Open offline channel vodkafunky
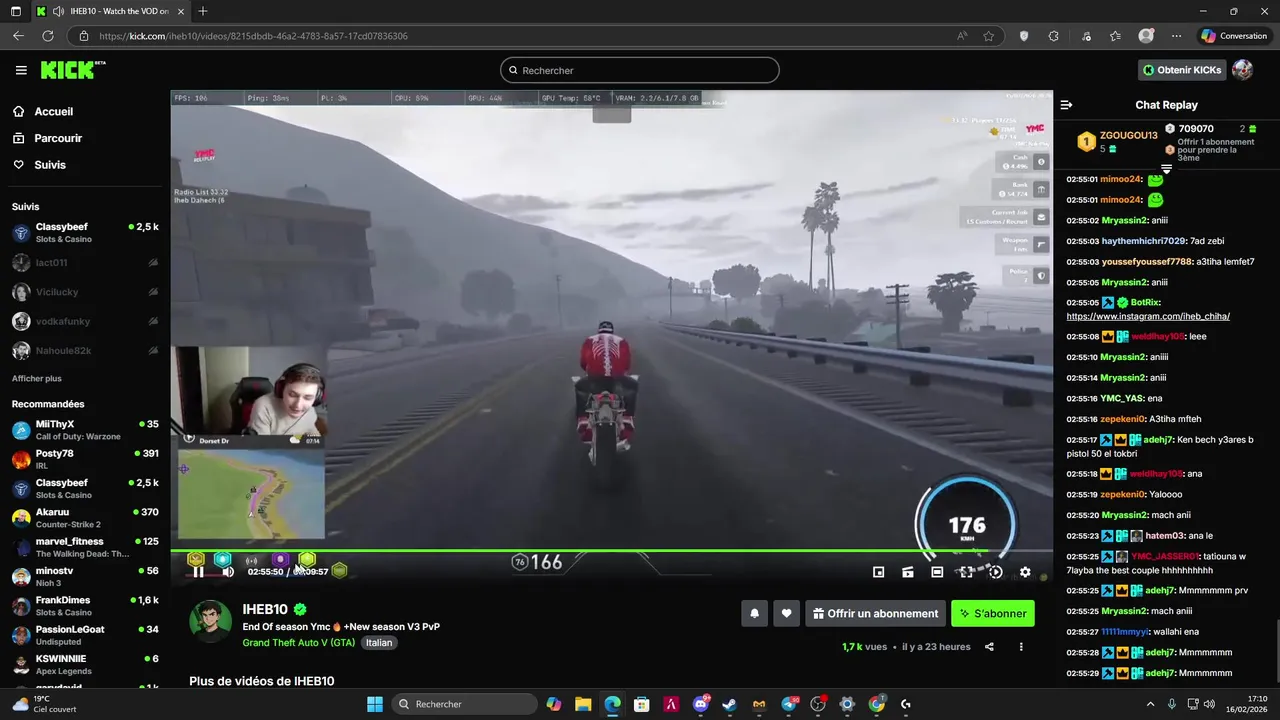This screenshot has width=1280, height=720. point(85,322)
